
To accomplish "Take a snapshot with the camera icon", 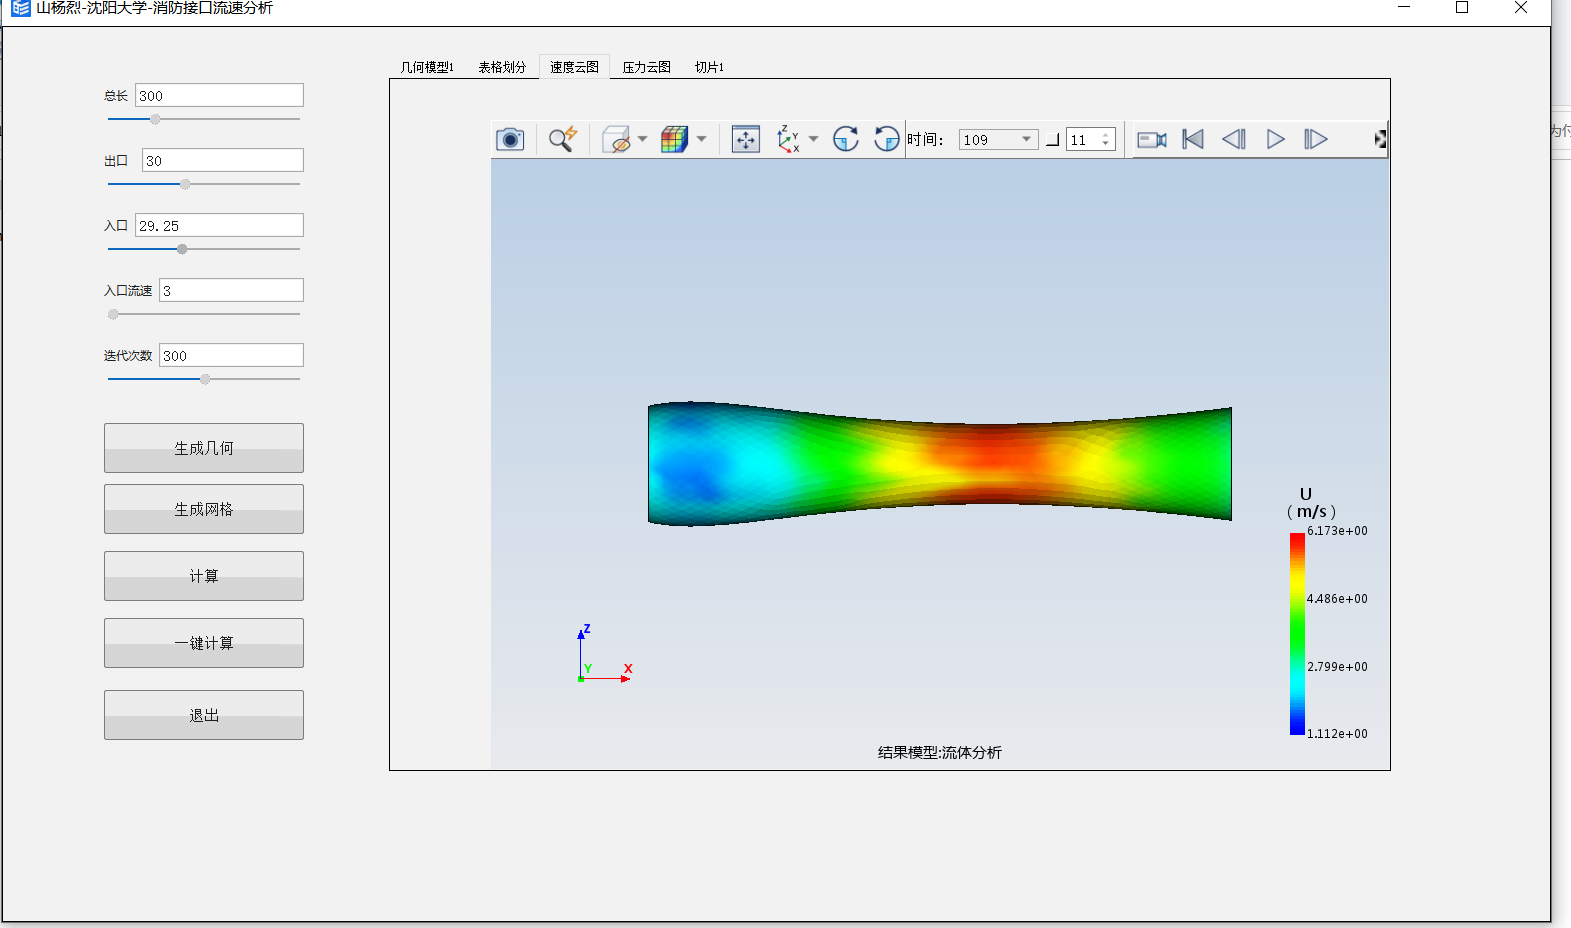I will tap(510, 139).
